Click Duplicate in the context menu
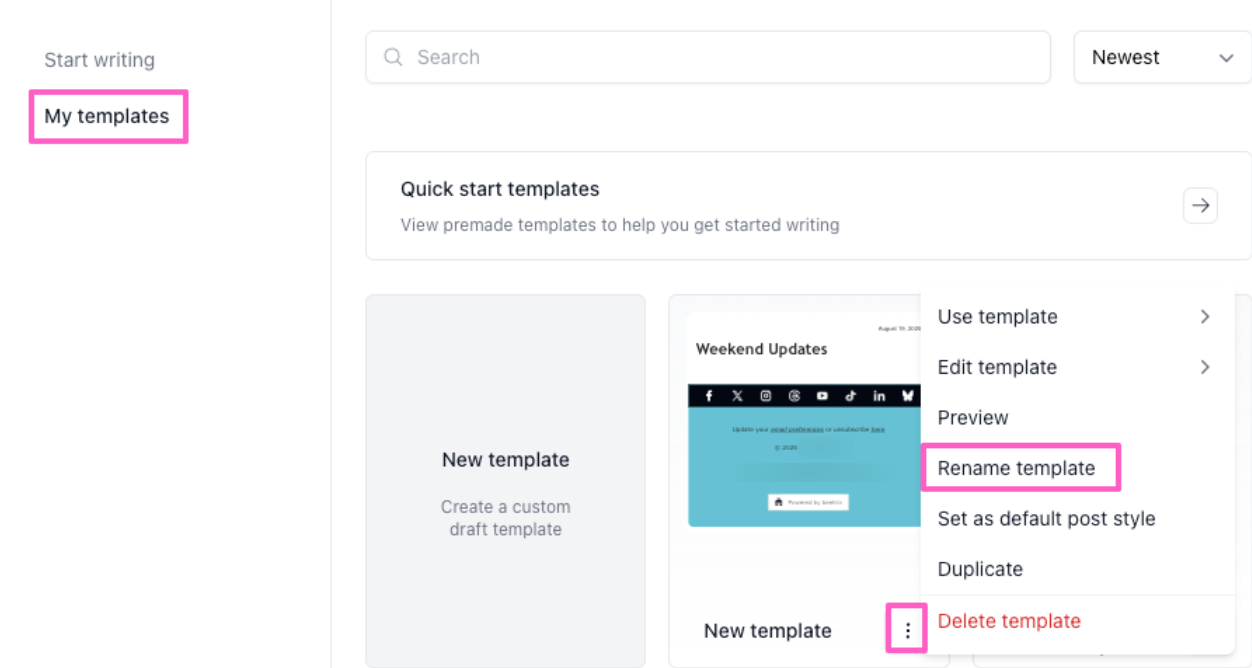Viewport: 1252px width, 668px height. pyautogui.click(x=980, y=569)
